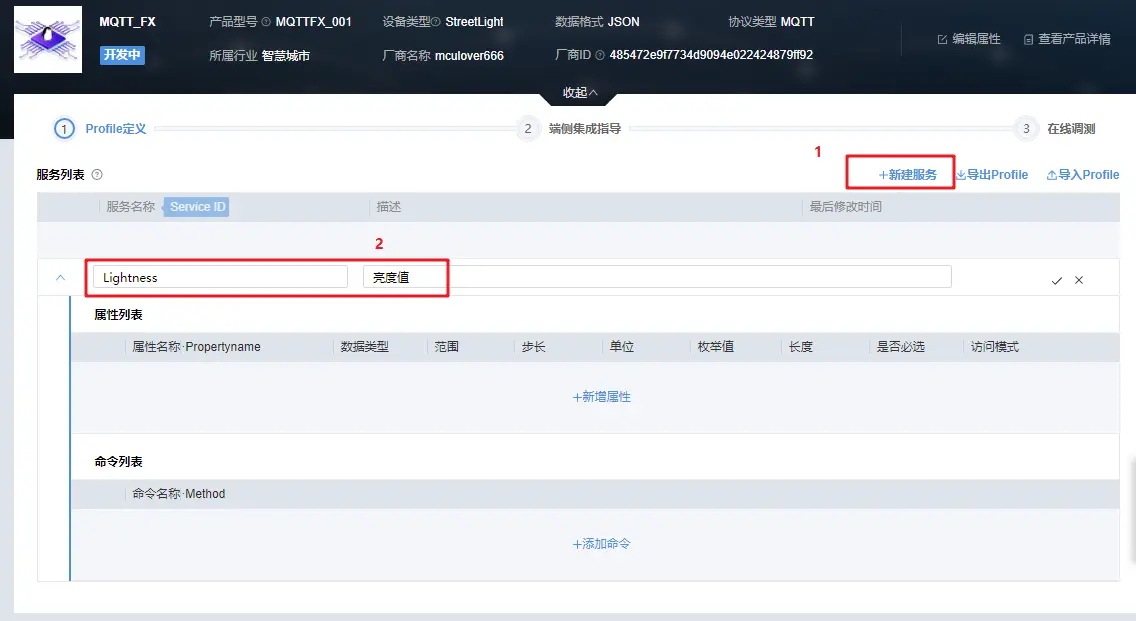The image size is (1136, 621).
Task: Click the 枚举值 column header
Action: click(x=715, y=347)
